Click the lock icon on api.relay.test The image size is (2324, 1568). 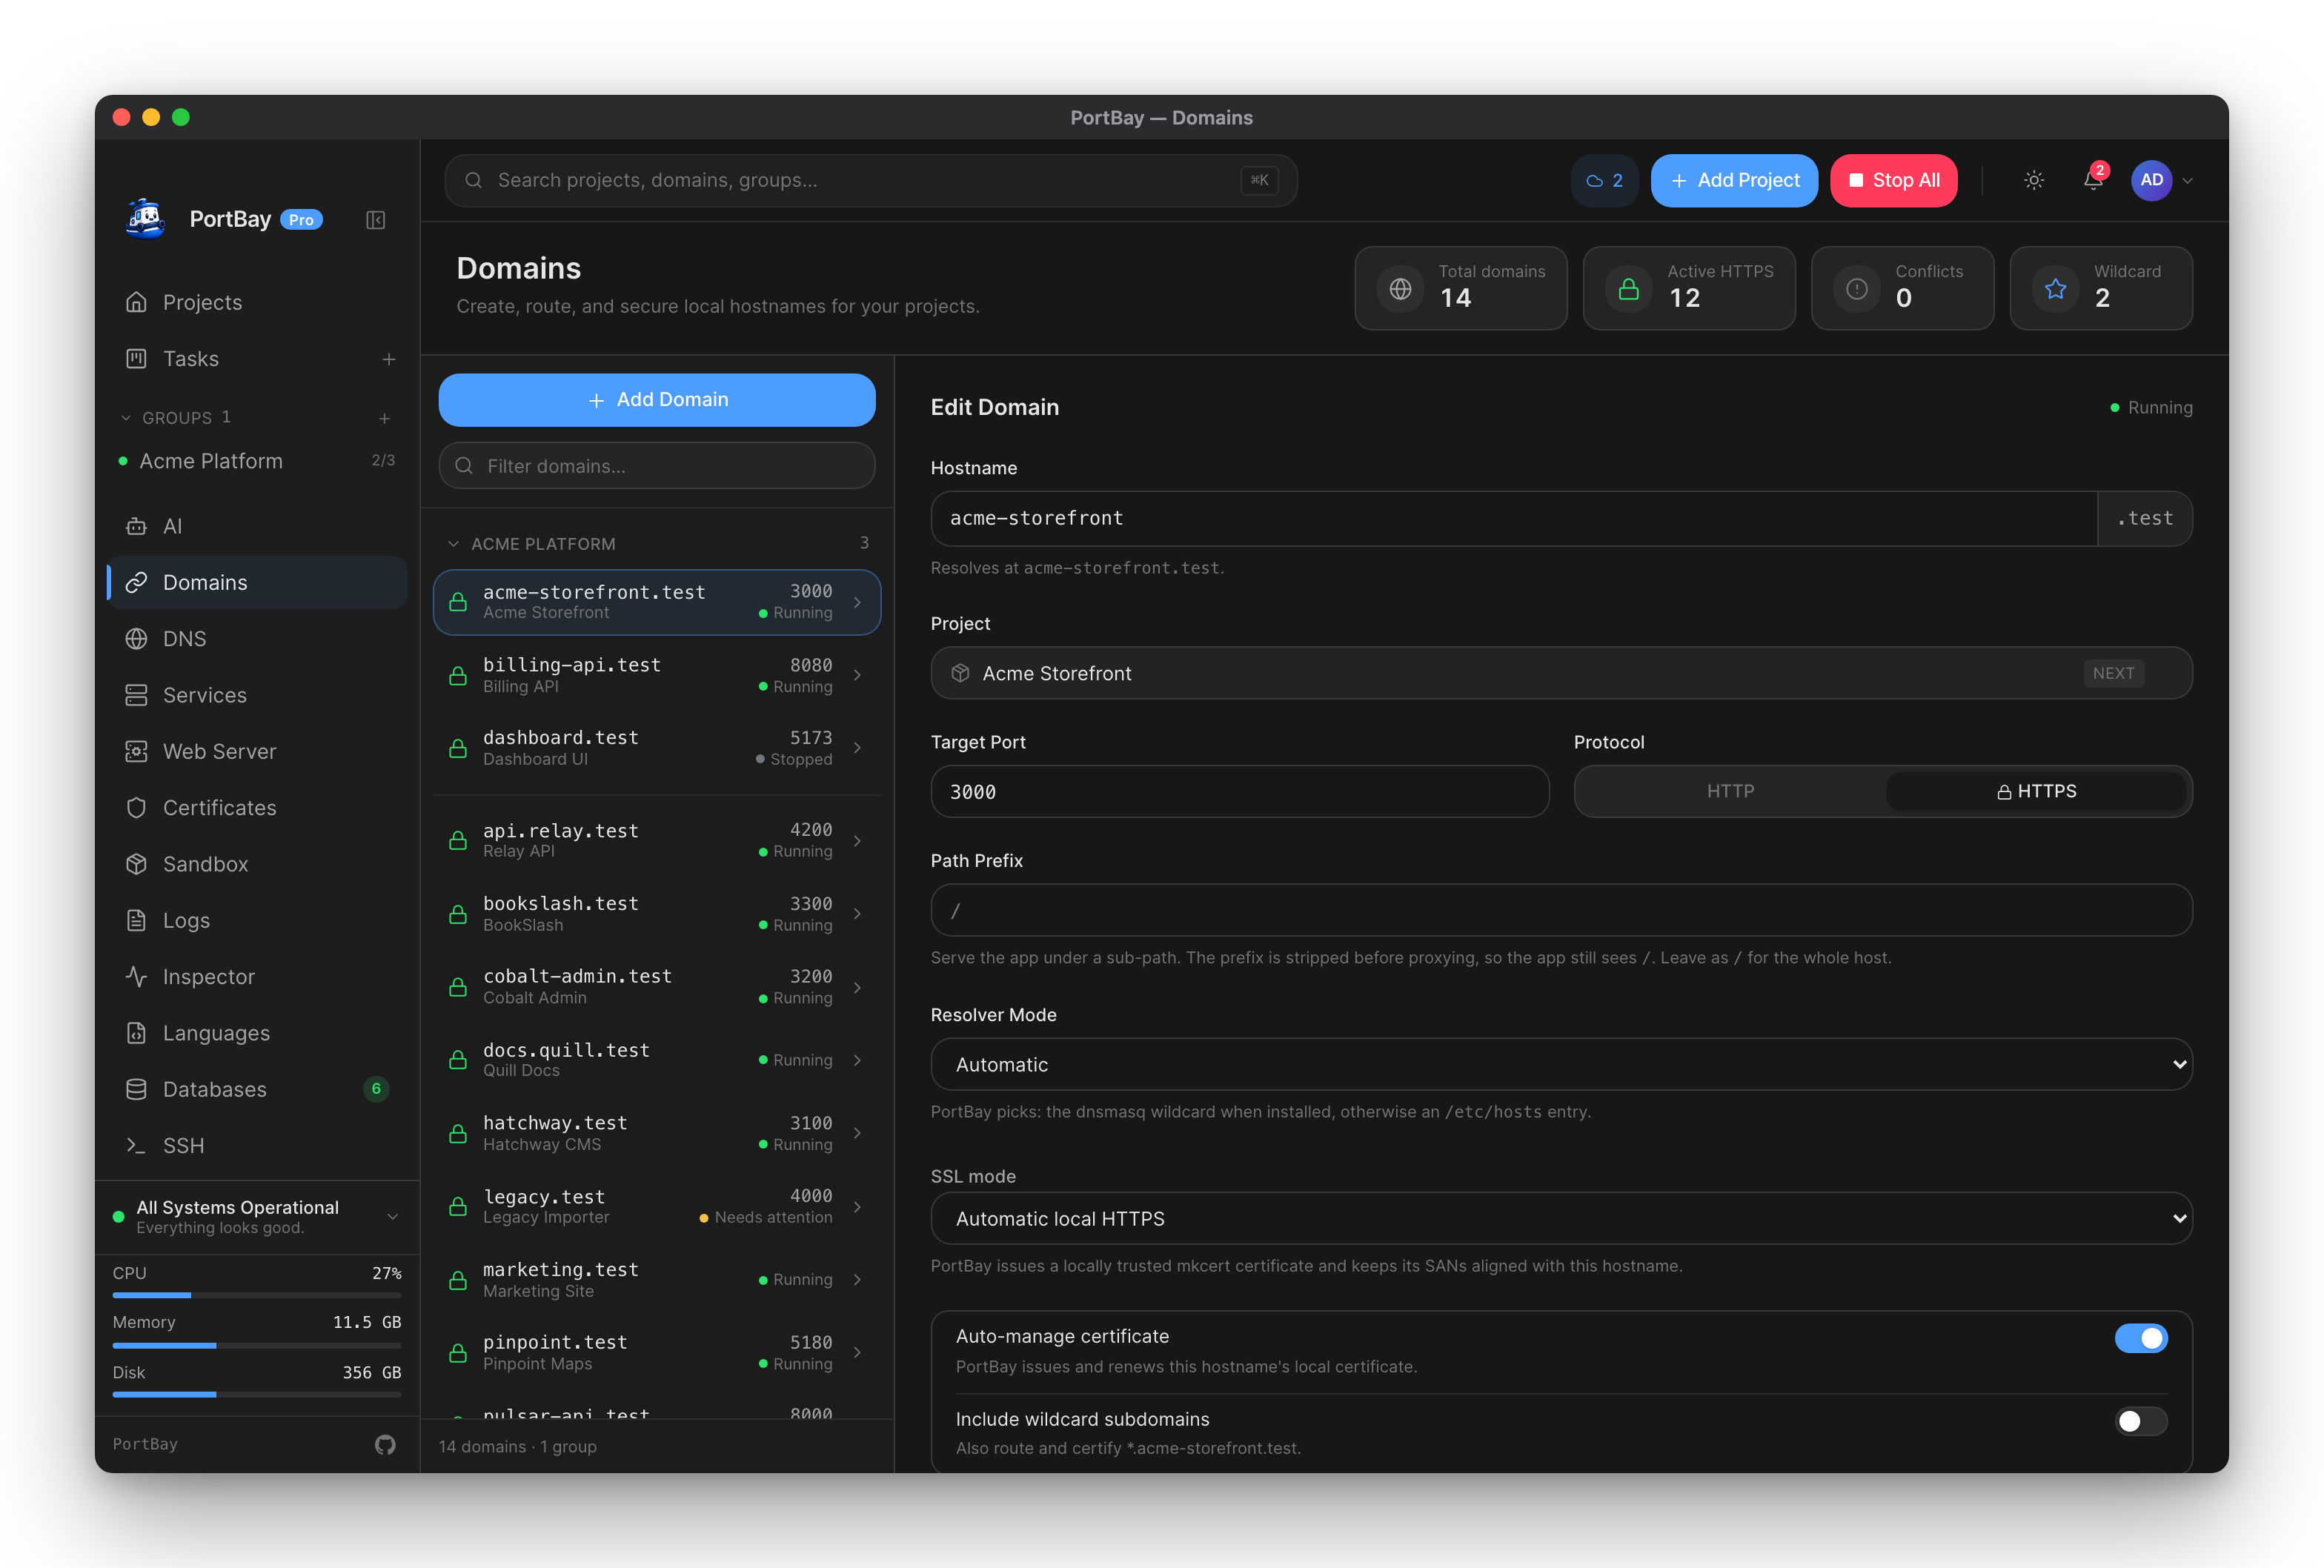(458, 840)
